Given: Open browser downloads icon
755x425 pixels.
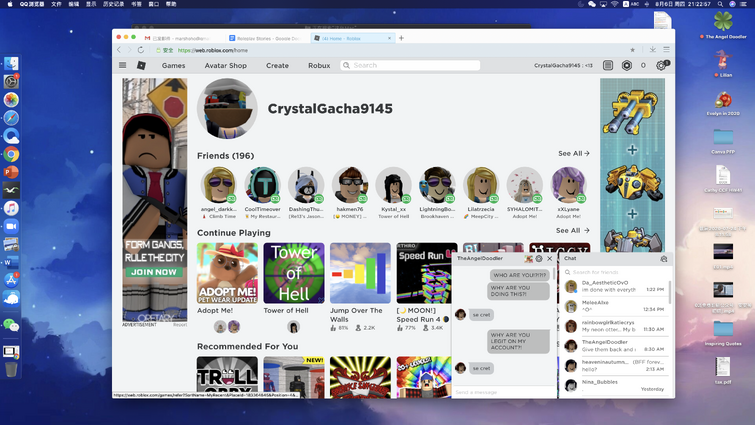Looking at the screenshot, I should tap(652, 49).
